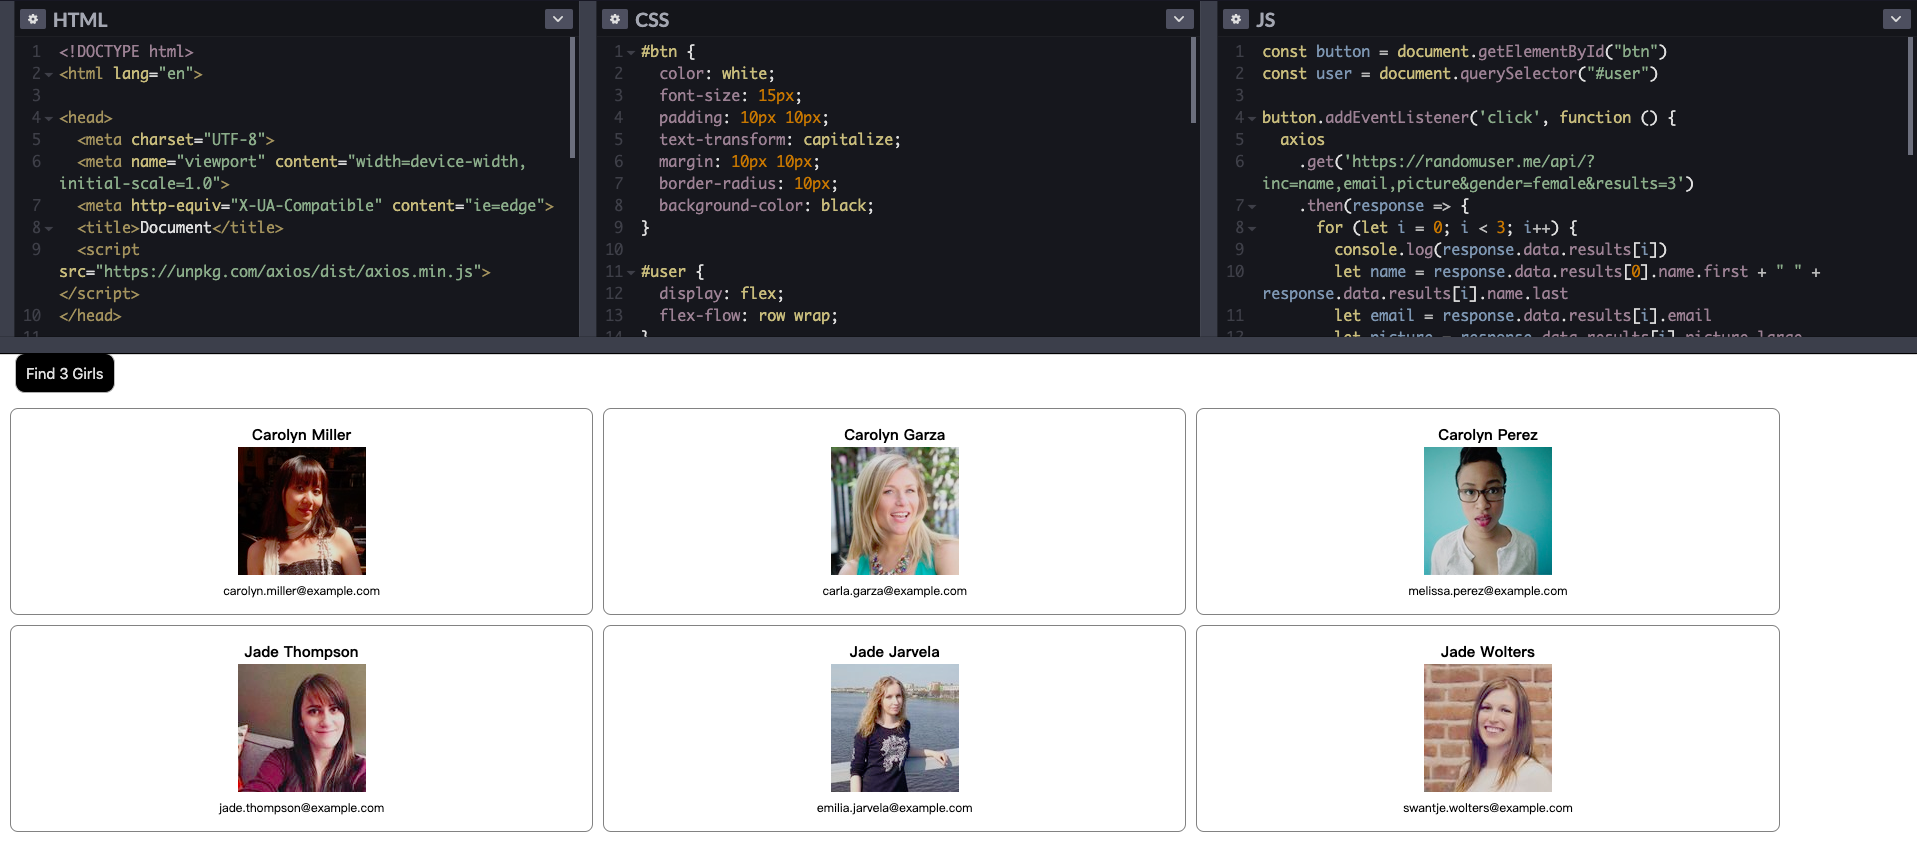The image size is (1917, 843).
Task: Click the display: flex line in CSS
Action: click(721, 294)
